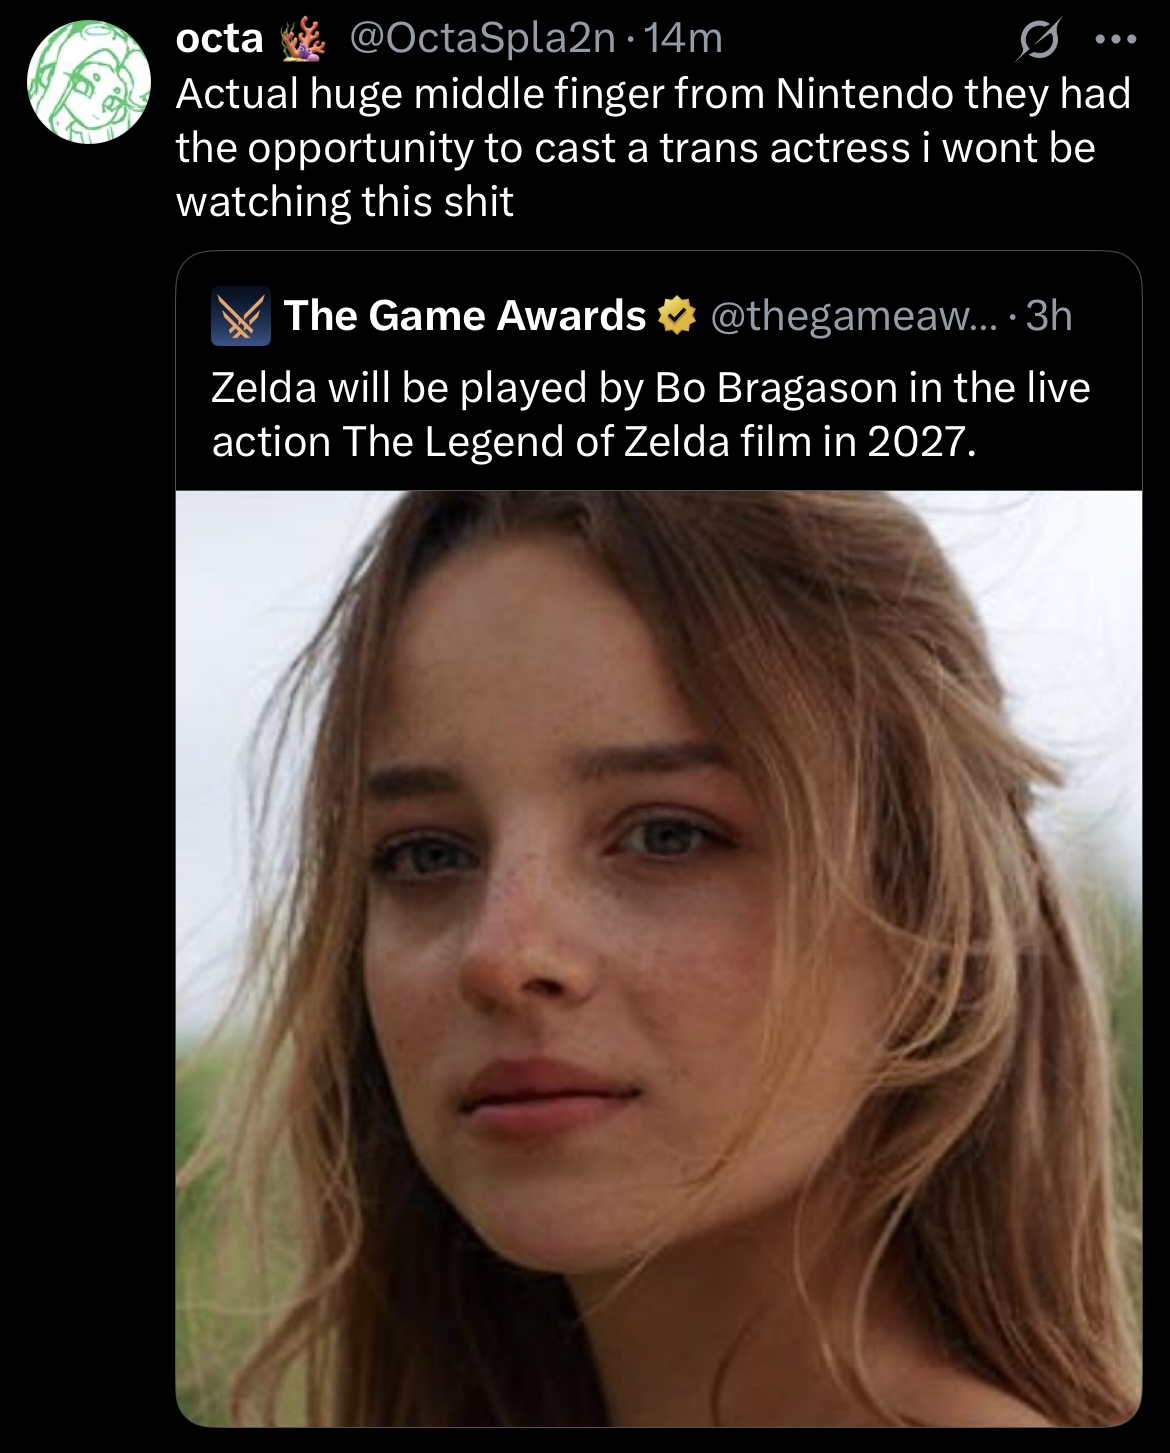Open the actress photo in quoted tweet
This screenshot has width=1170, height=1453.
(659, 958)
